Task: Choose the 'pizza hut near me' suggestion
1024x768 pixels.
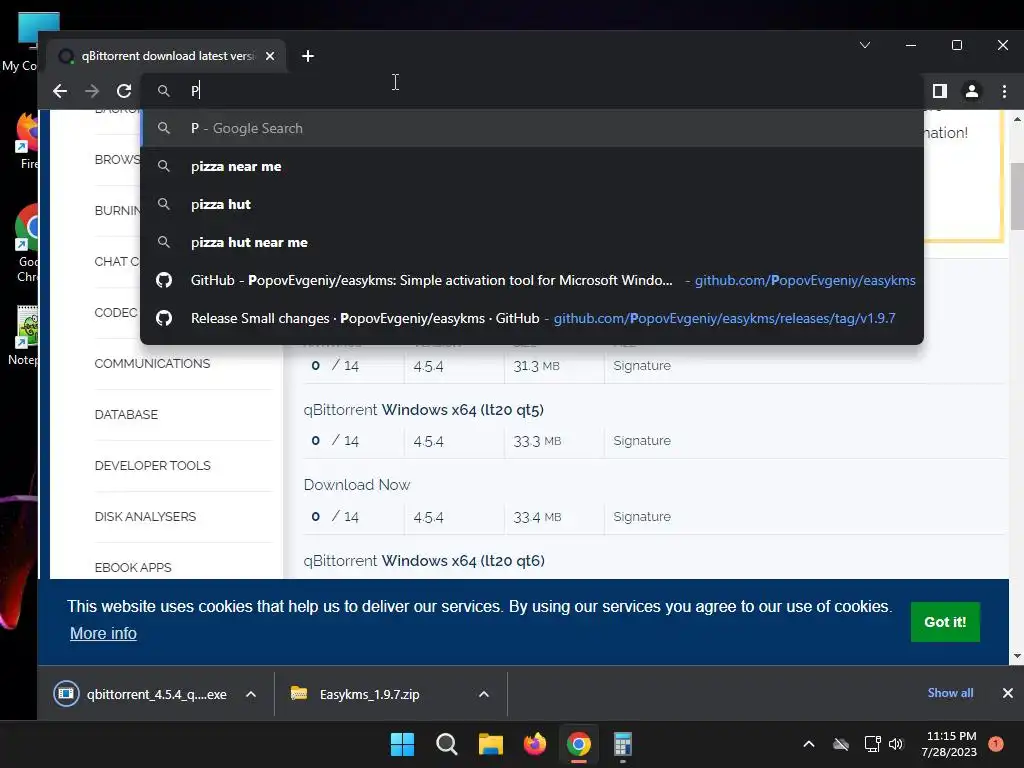Action: [x=532, y=242]
